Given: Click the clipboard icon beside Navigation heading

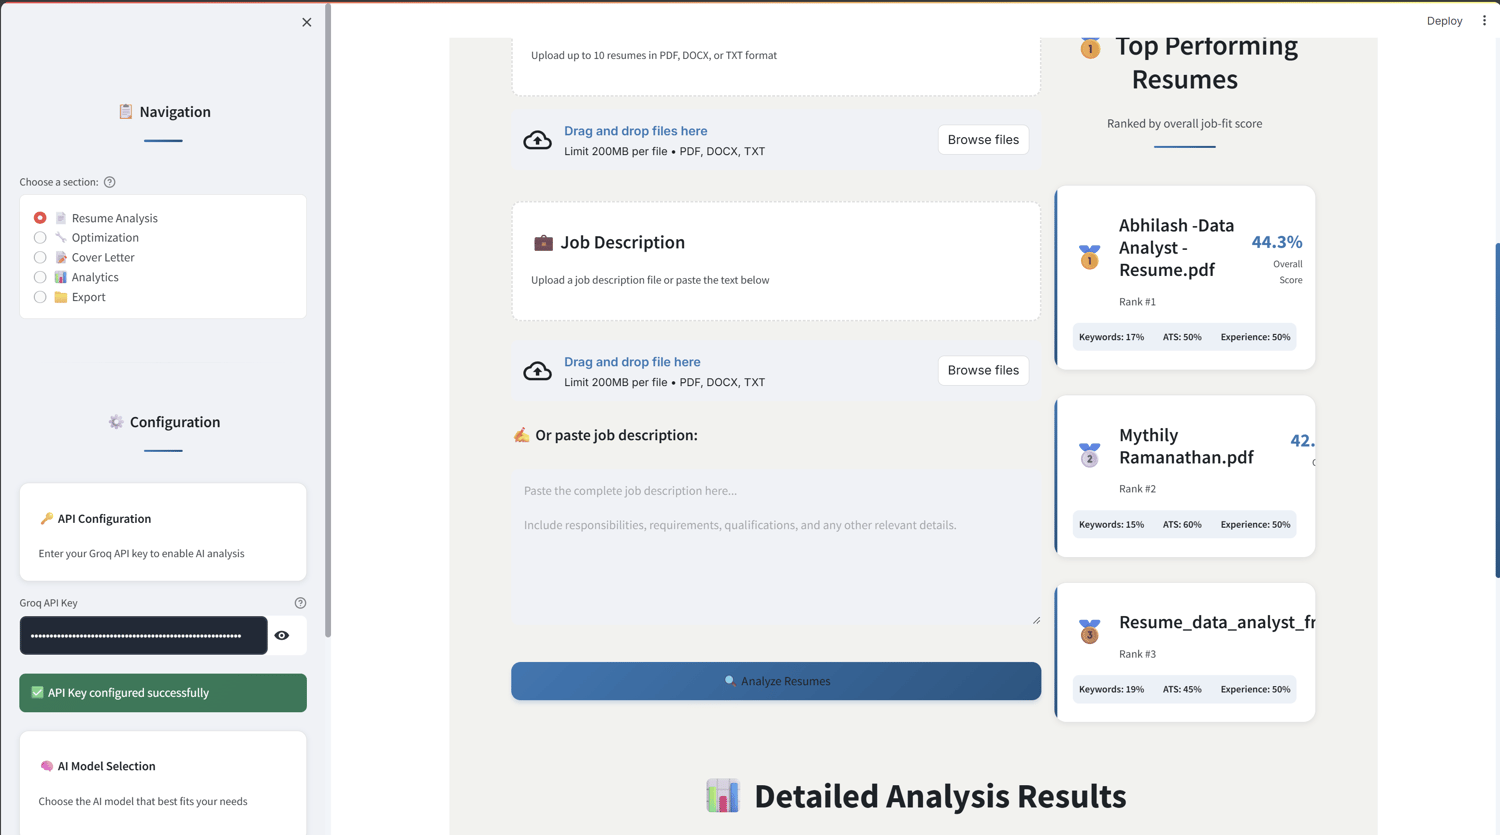Looking at the screenshot, I should pos(125,112).
